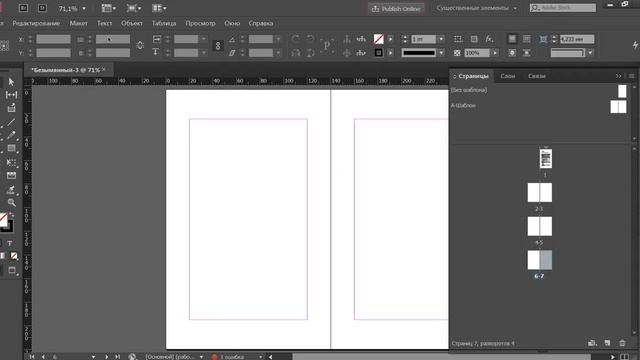Toggle wrap around bounding box button
Screen dimensions: 640x360
tap(527, 39)
